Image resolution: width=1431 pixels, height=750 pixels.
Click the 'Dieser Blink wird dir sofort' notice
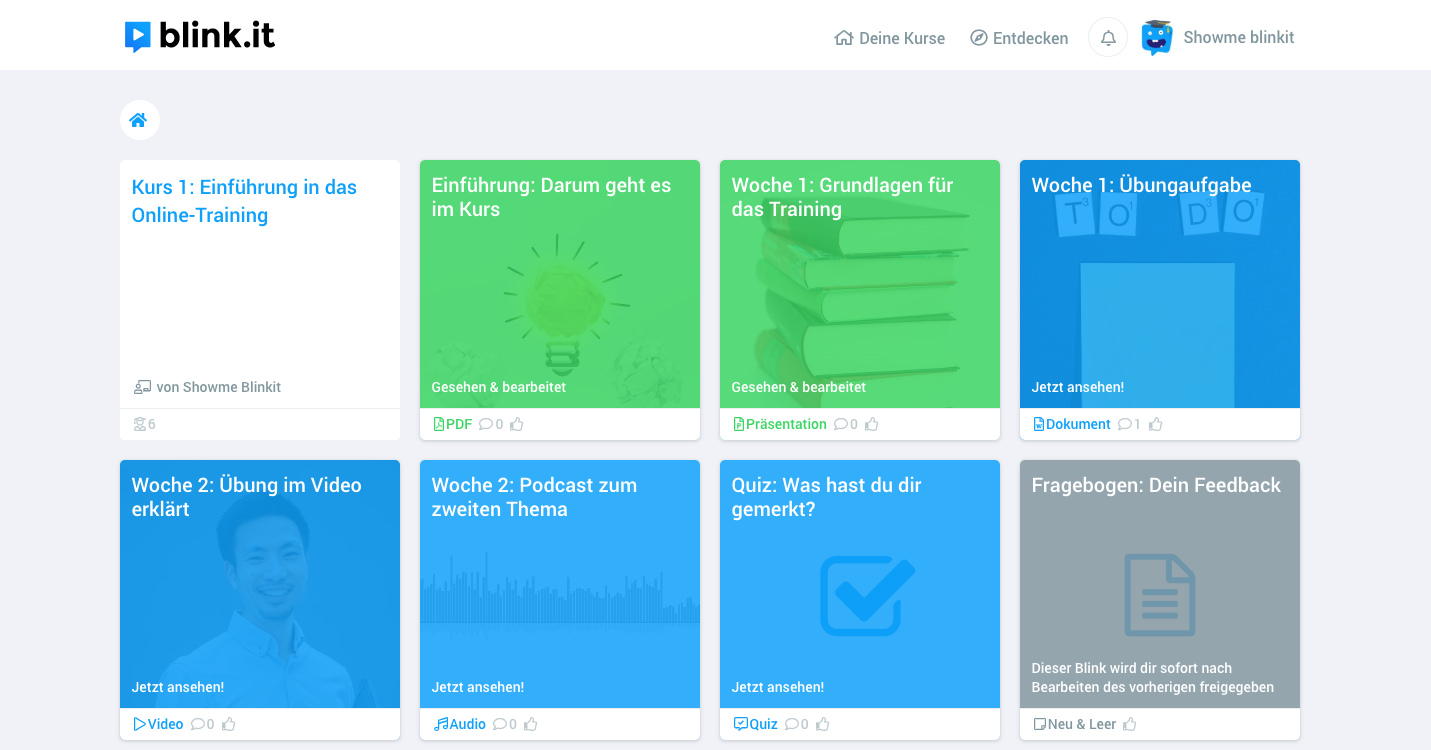pos(1152,677)
